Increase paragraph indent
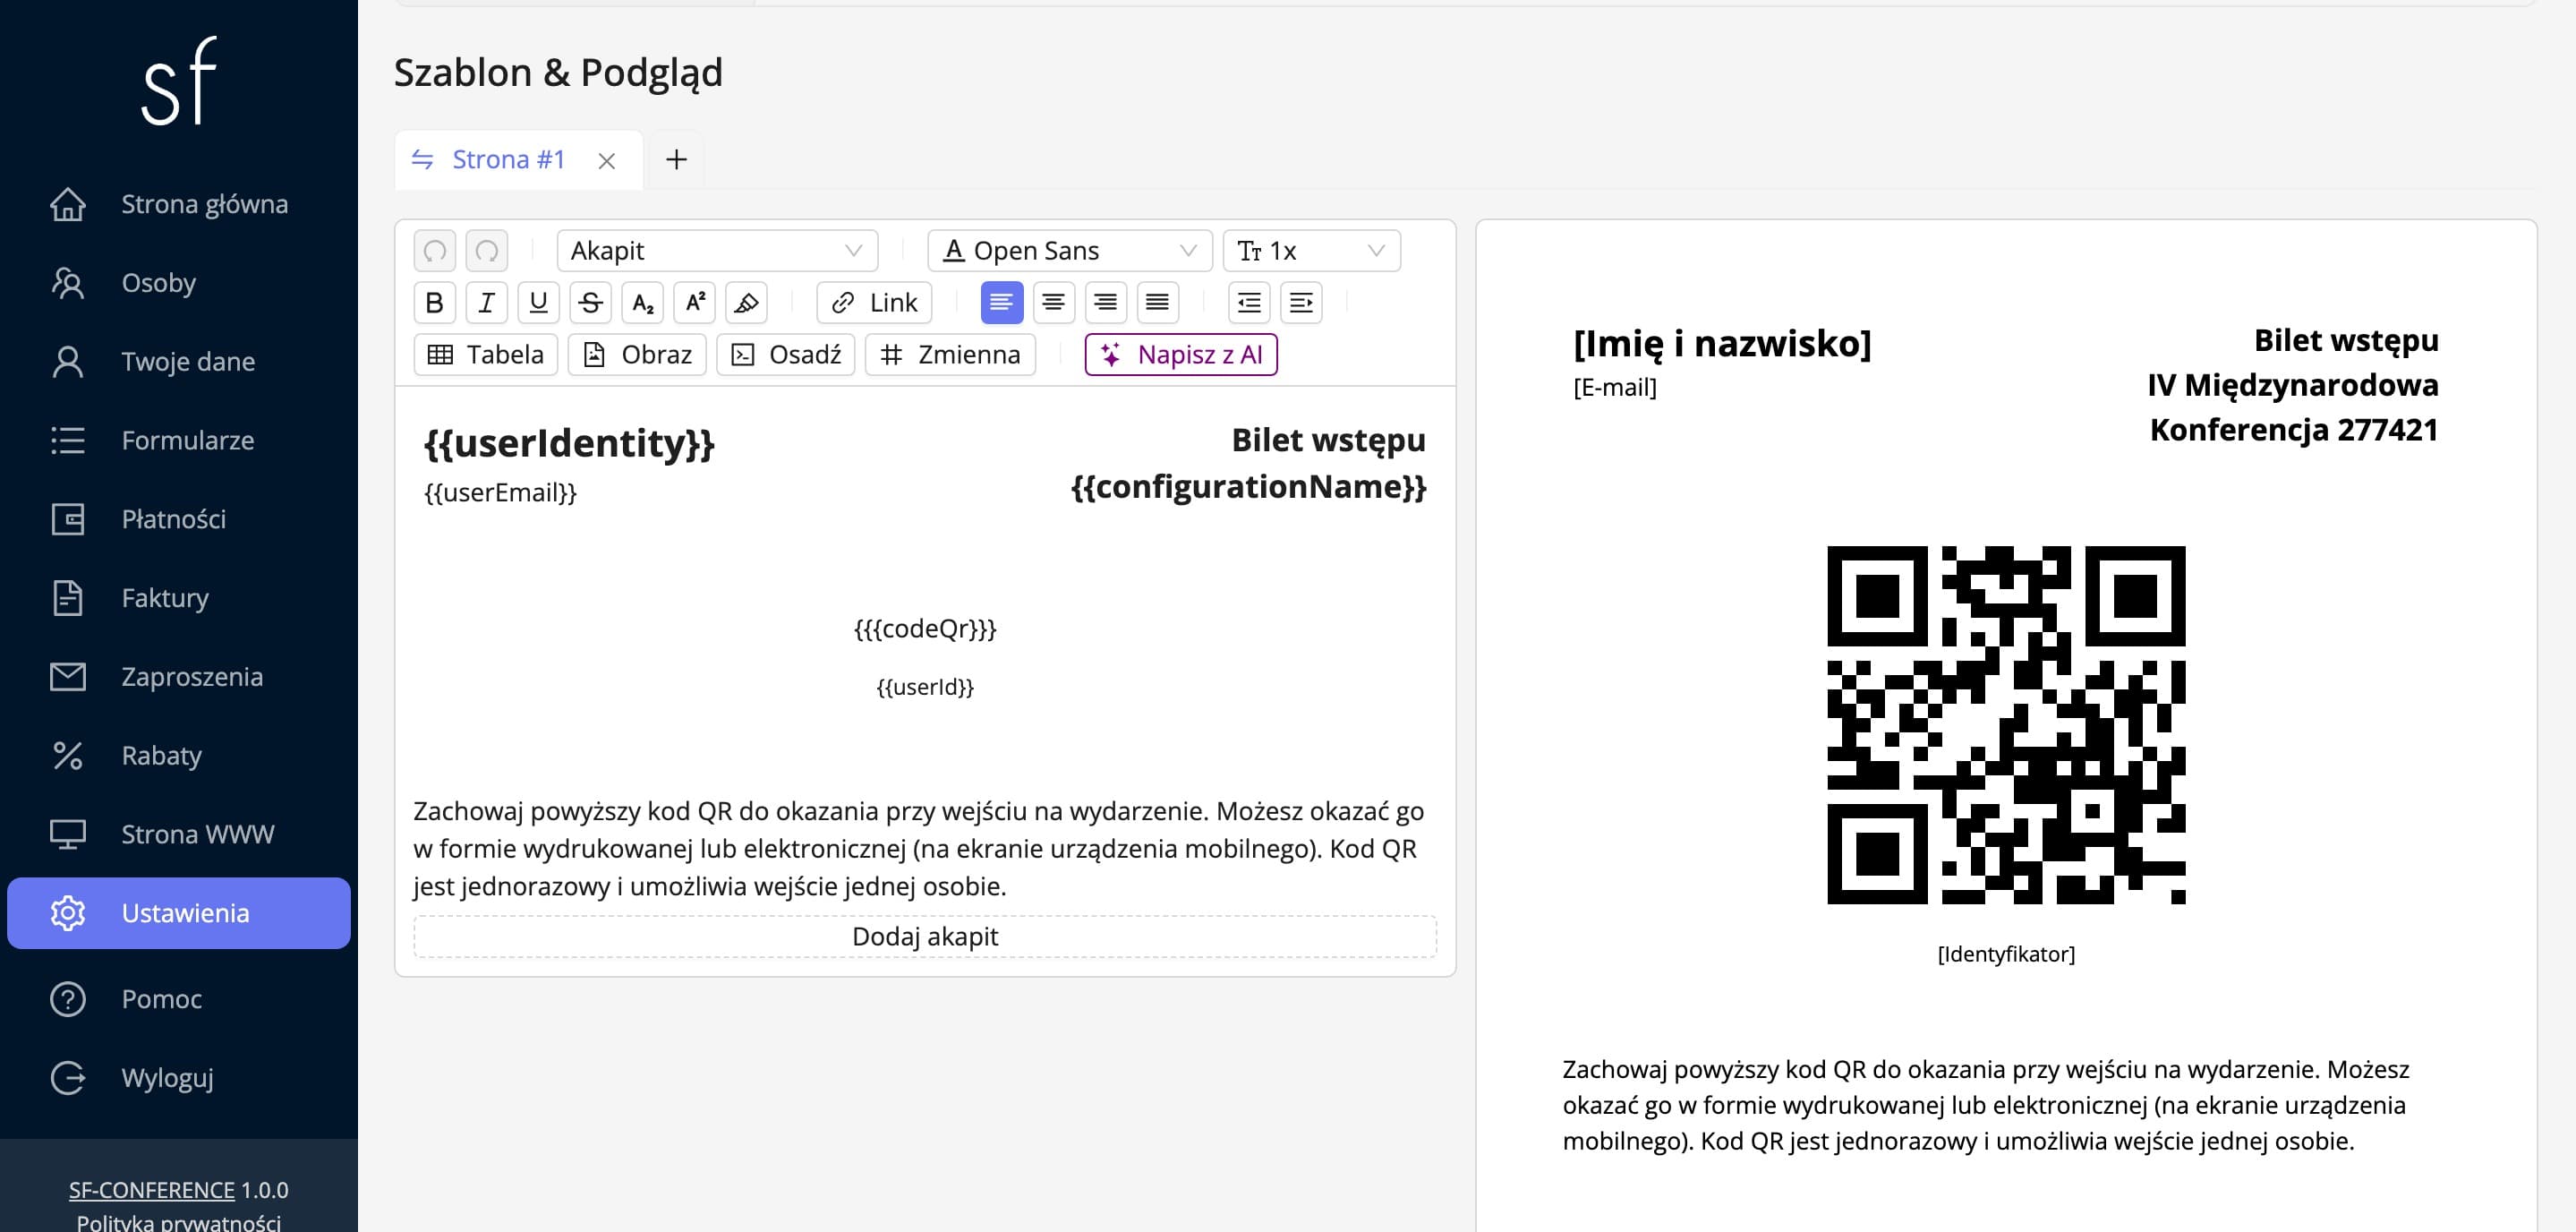The width and height of the screenshot is (2576, 1232). (1302, 302)
